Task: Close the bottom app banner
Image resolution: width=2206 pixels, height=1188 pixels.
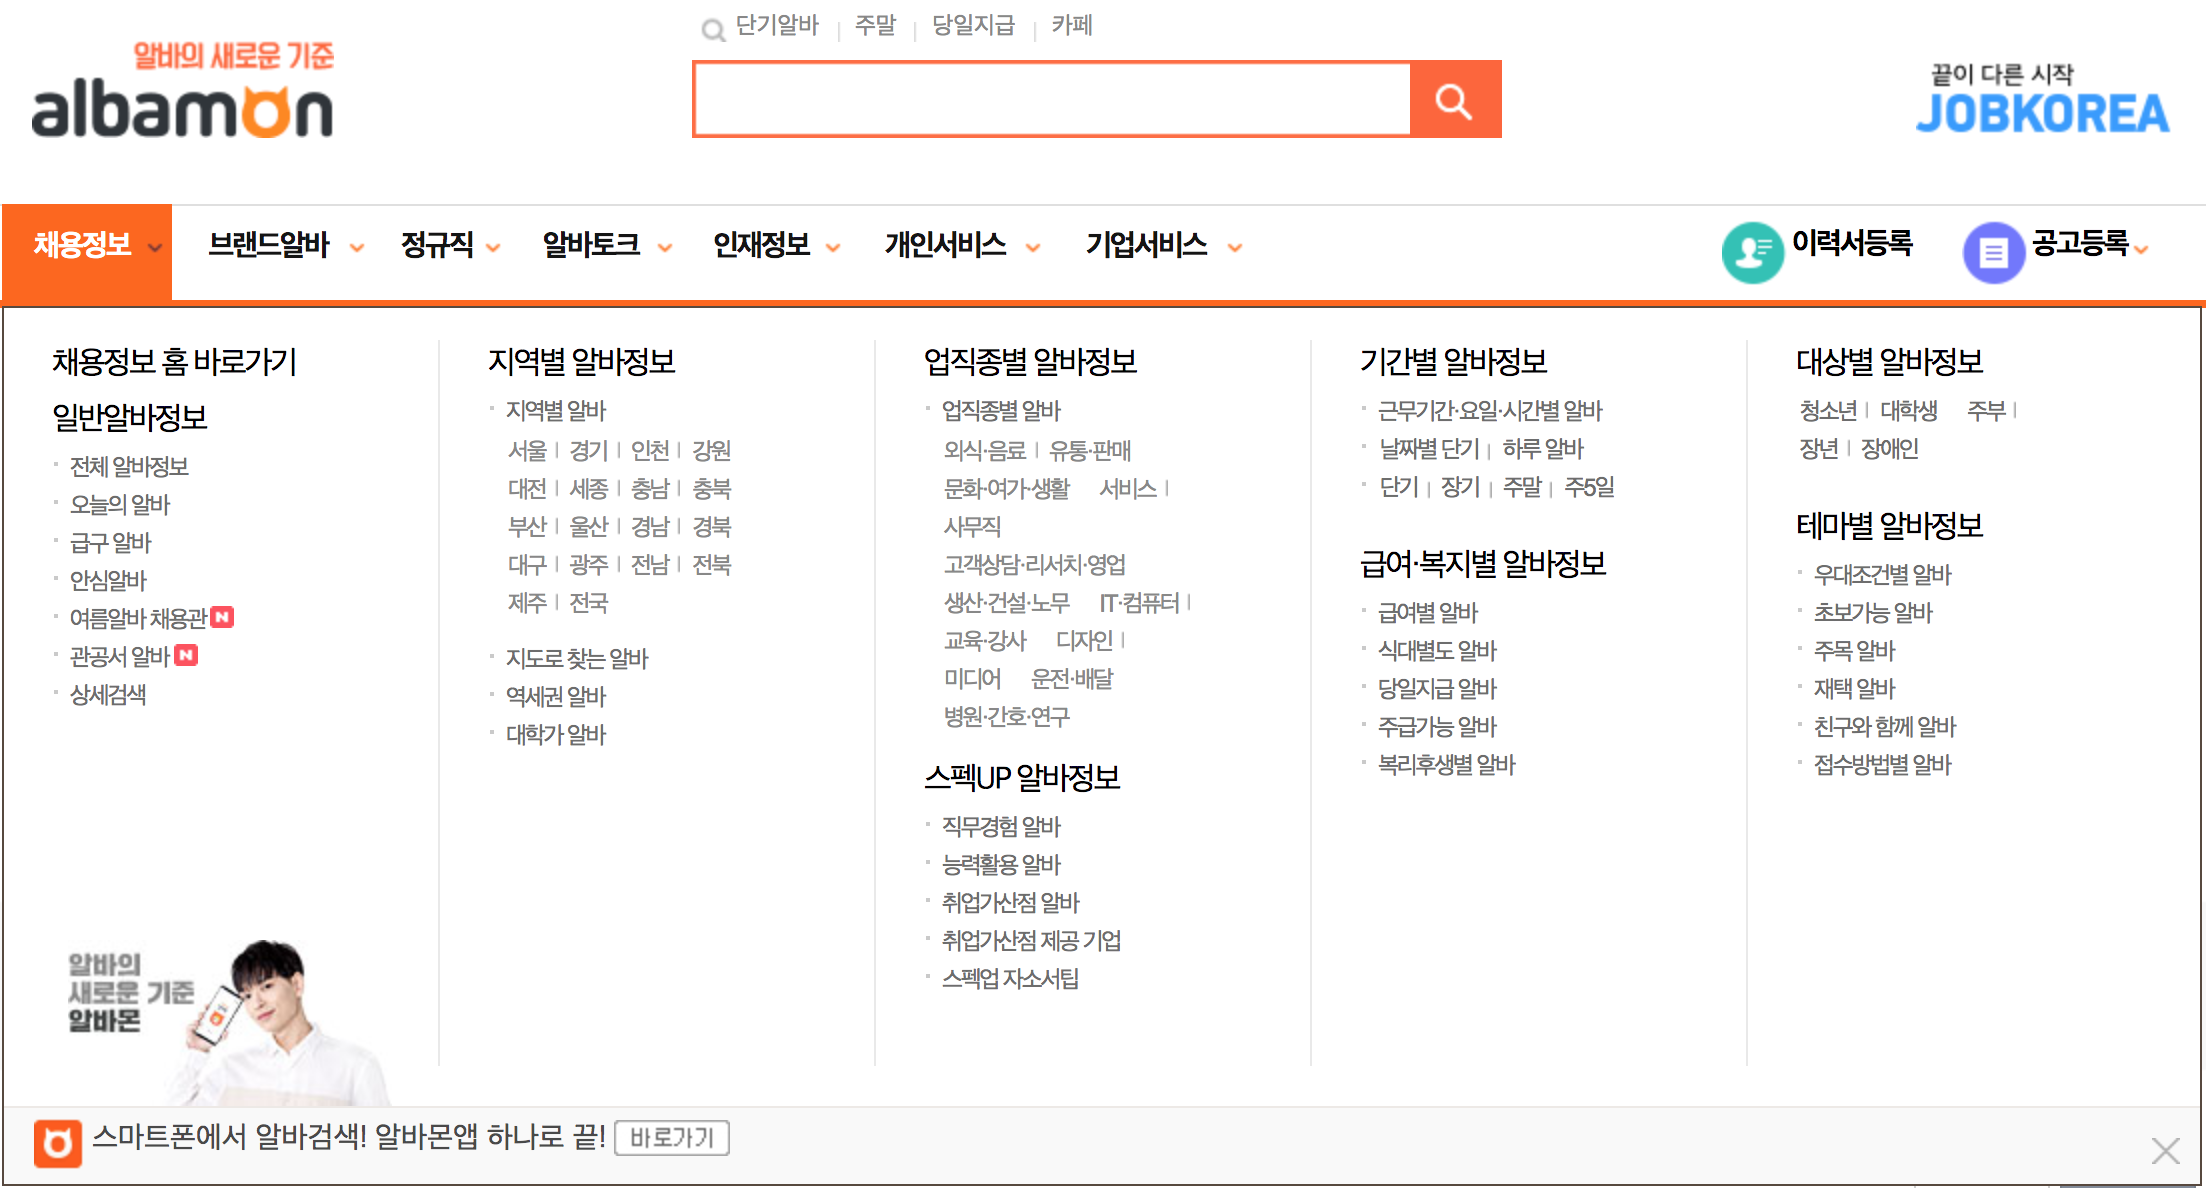Action: (2165, 1151)
